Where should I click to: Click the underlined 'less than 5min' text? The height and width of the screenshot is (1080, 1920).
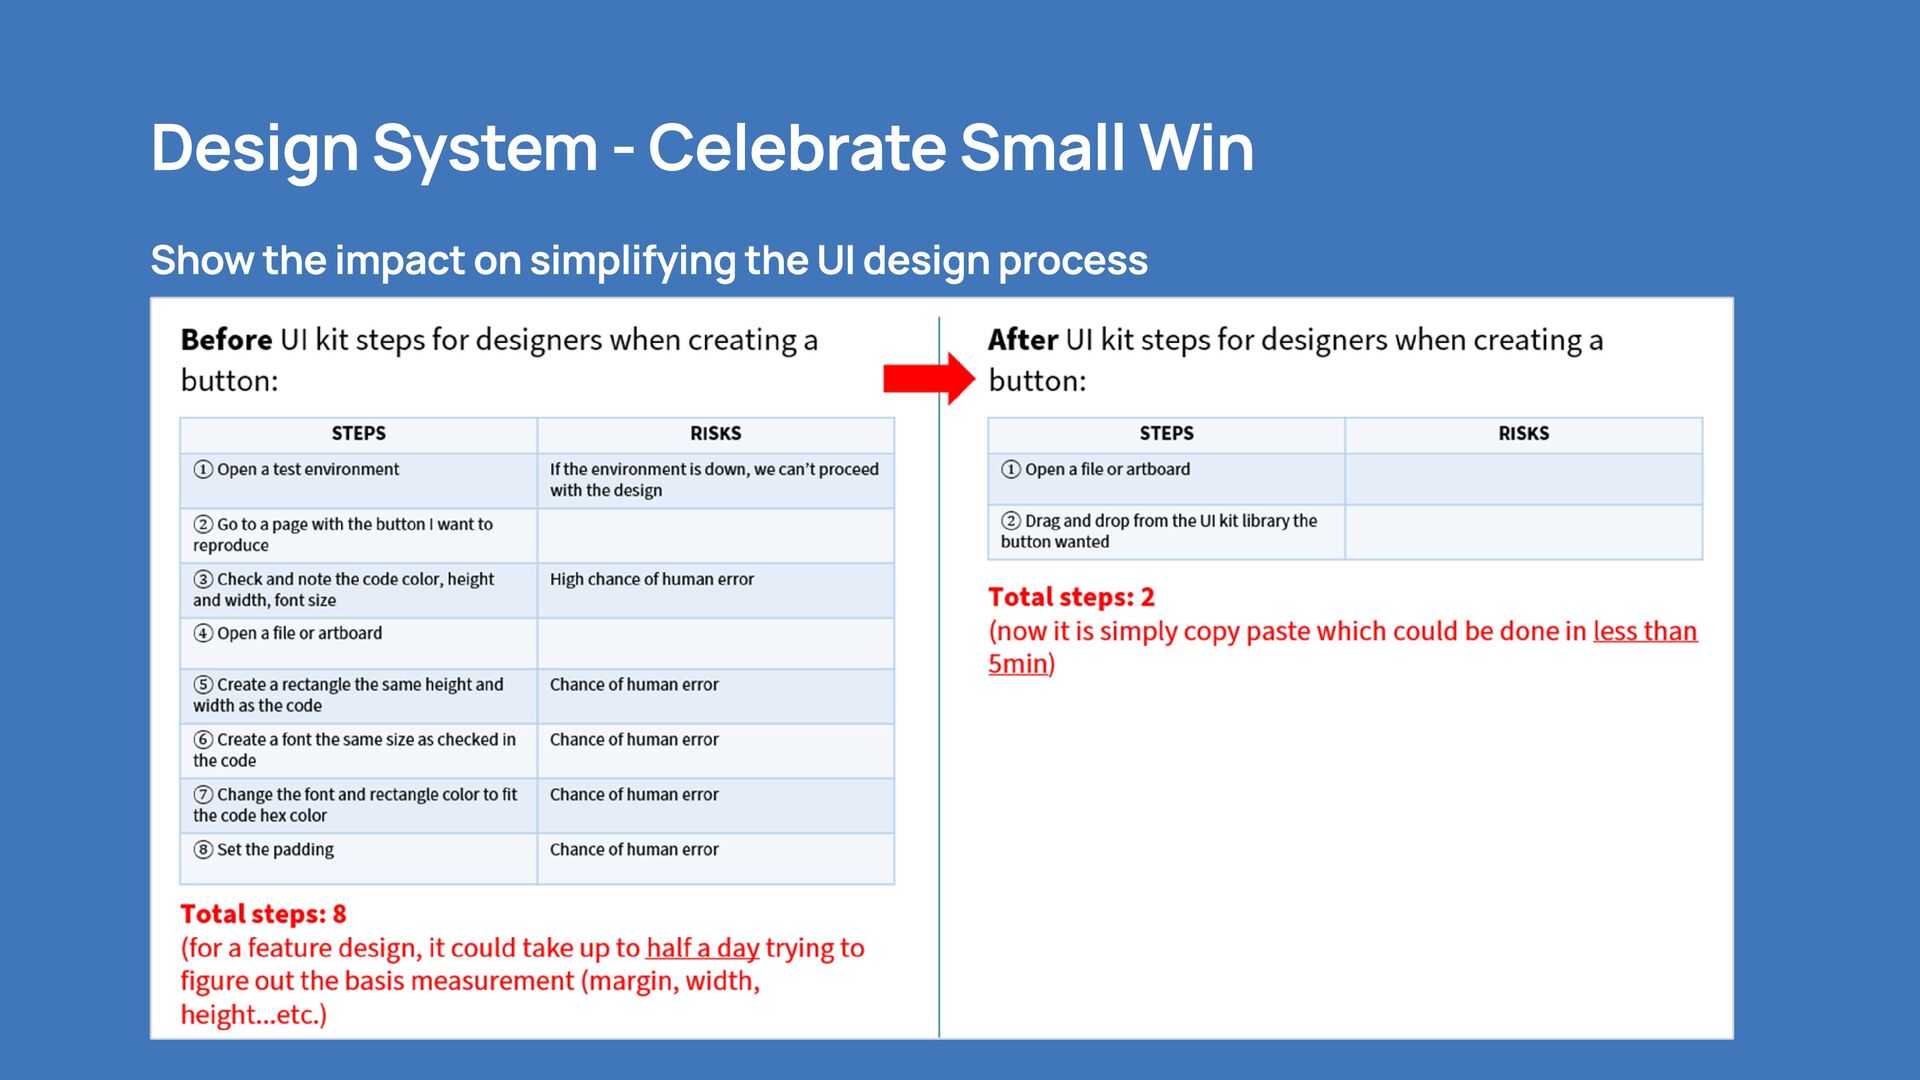coord(1644,631)
